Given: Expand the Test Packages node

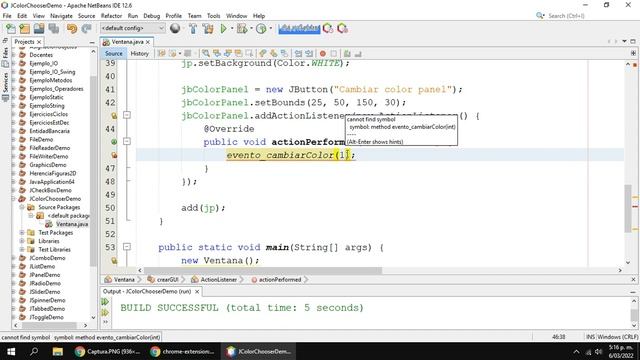Looking at the screenshot, I should (x=22, y=233).
